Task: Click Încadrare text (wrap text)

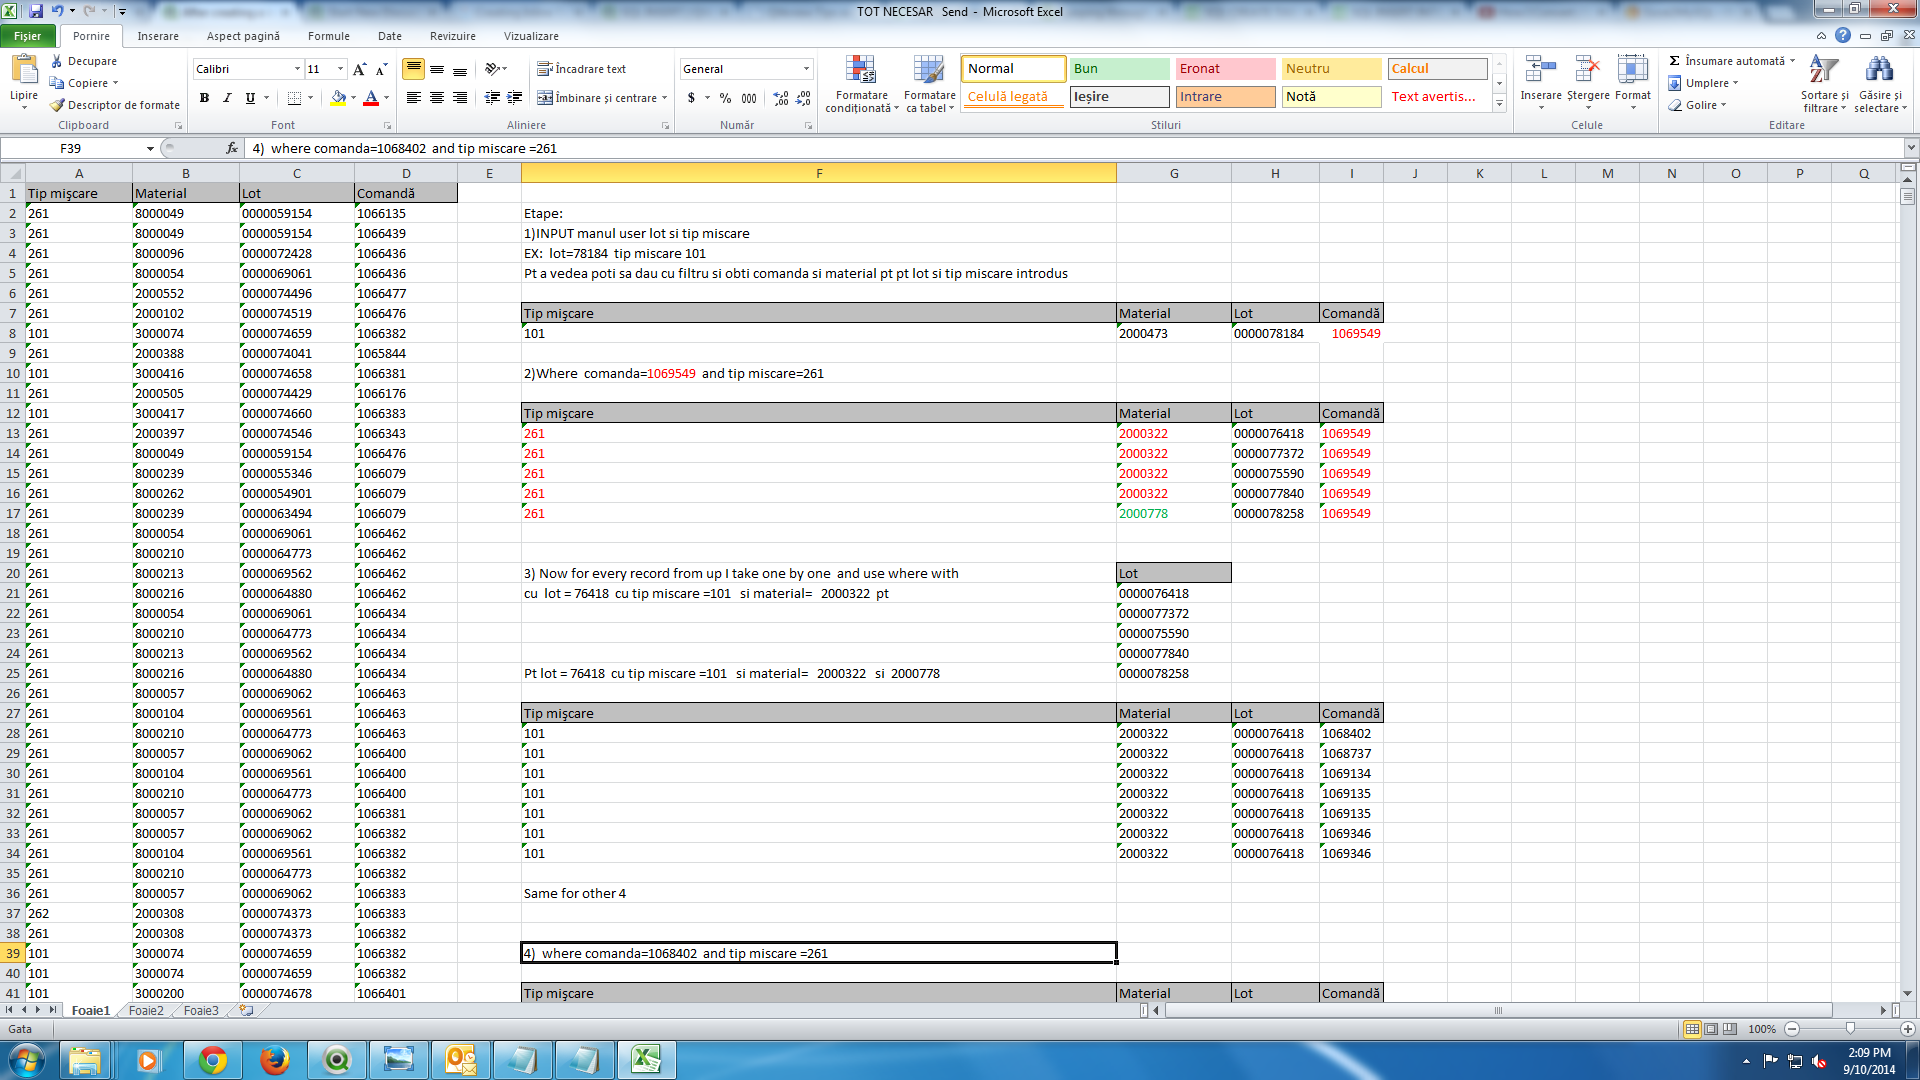Action: 582,69
